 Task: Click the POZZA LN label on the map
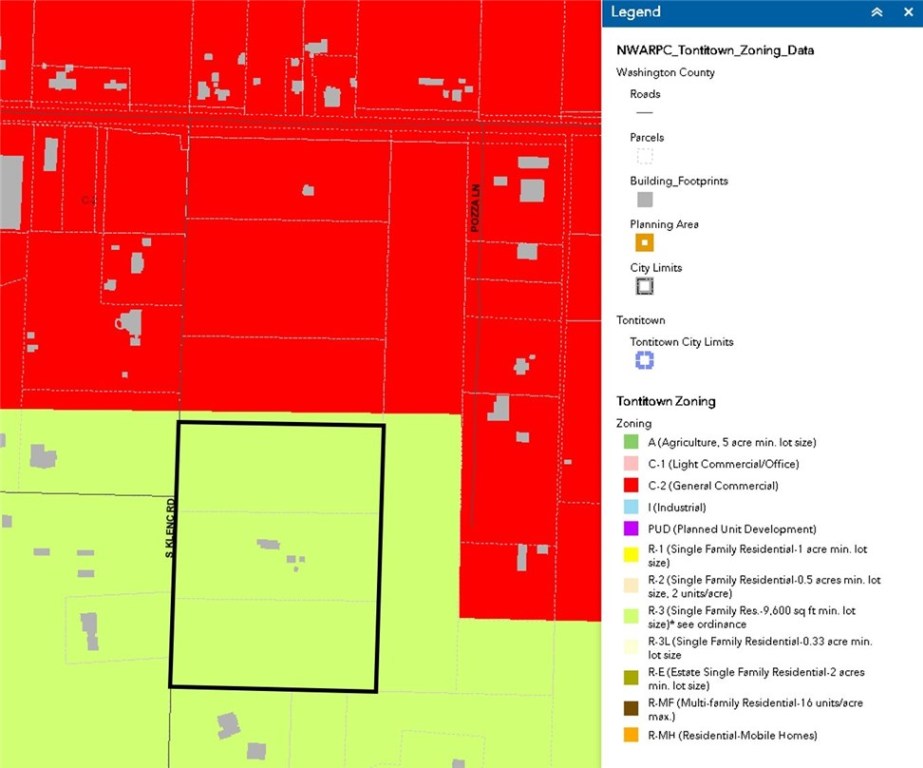(476, 205)
